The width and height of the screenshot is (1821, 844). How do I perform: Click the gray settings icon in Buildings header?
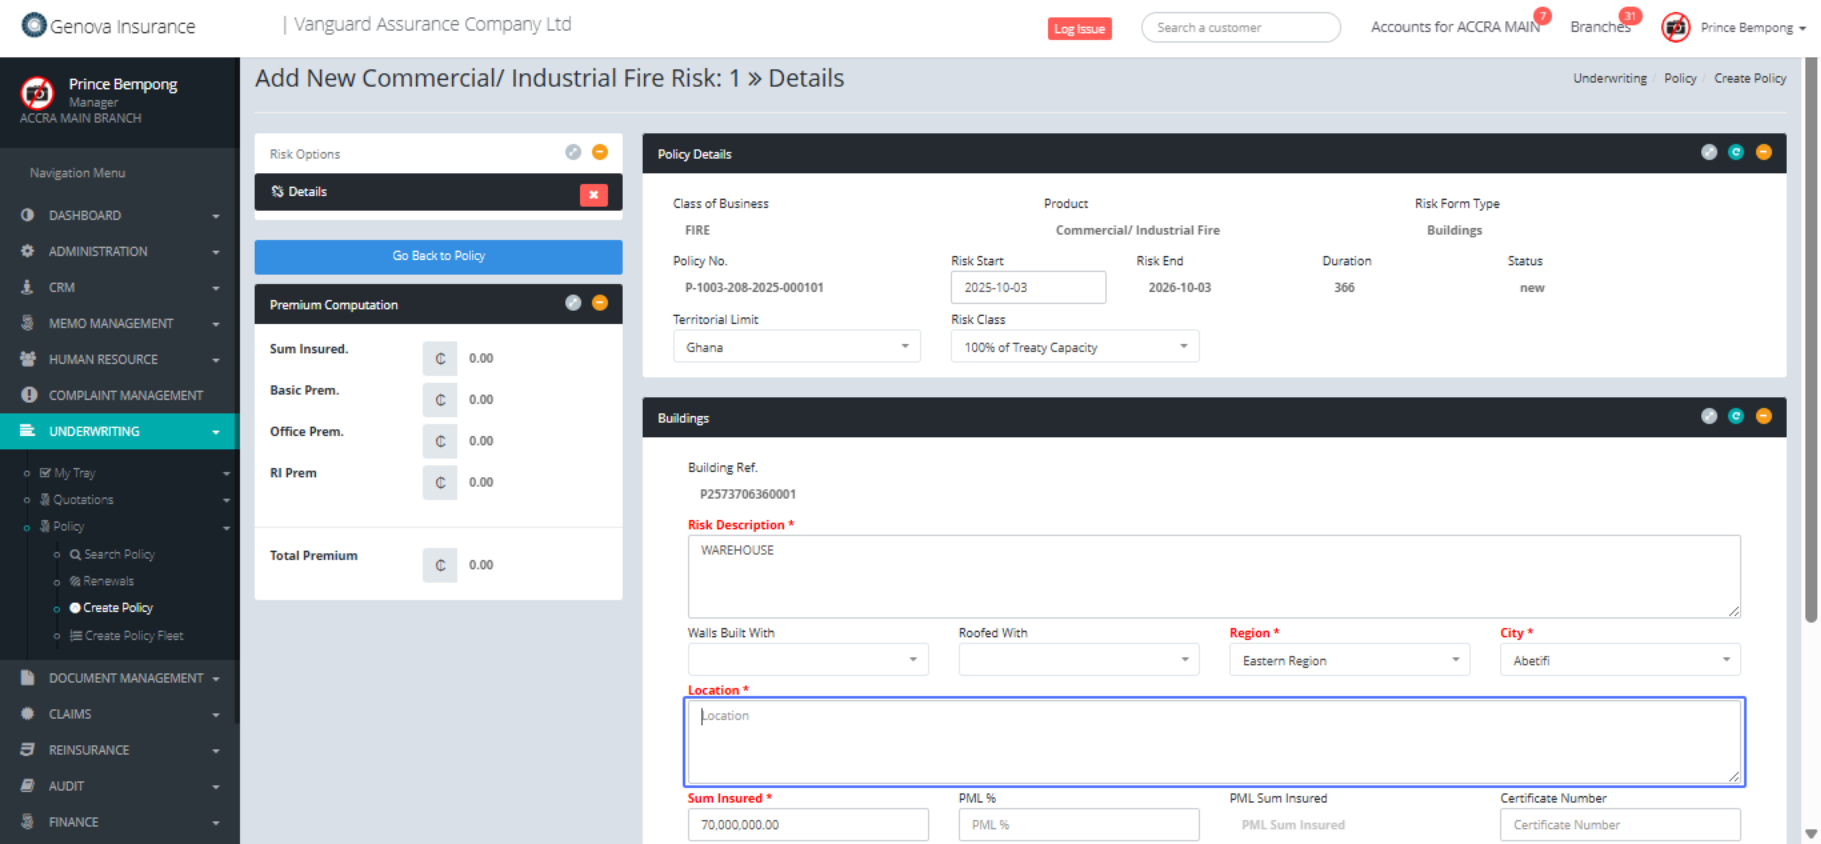pyautogui.click(x=1709, y=416)
